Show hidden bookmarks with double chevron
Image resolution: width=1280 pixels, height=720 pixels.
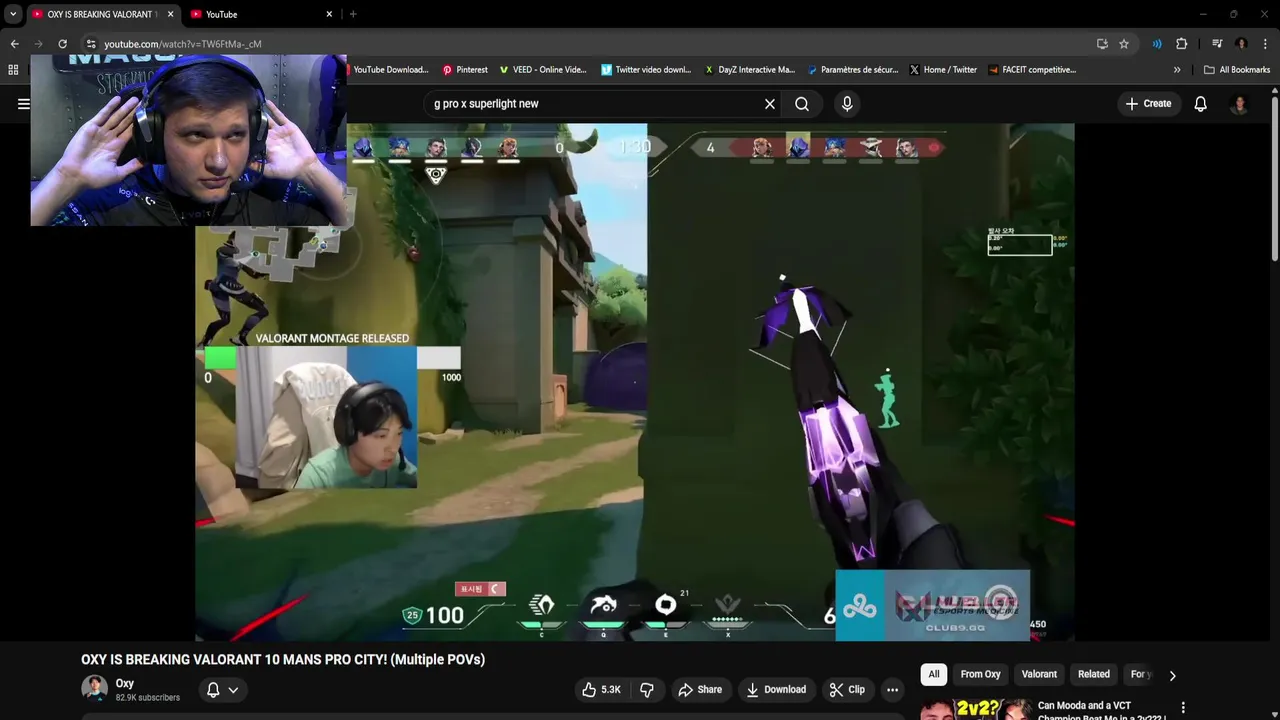click(1177, 70)
